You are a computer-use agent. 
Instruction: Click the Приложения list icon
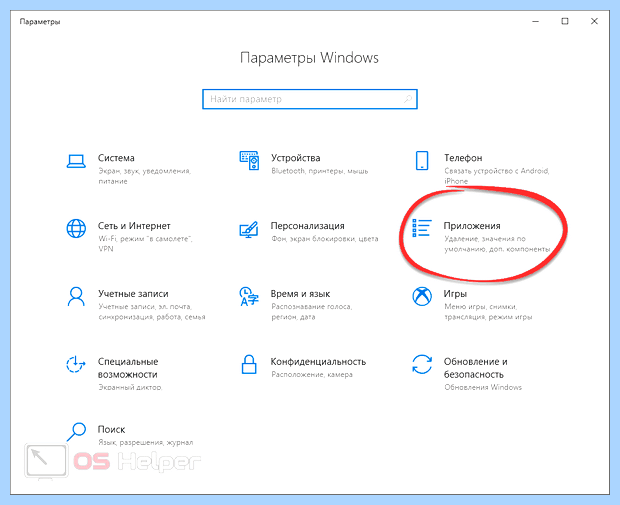pos(422,228)
